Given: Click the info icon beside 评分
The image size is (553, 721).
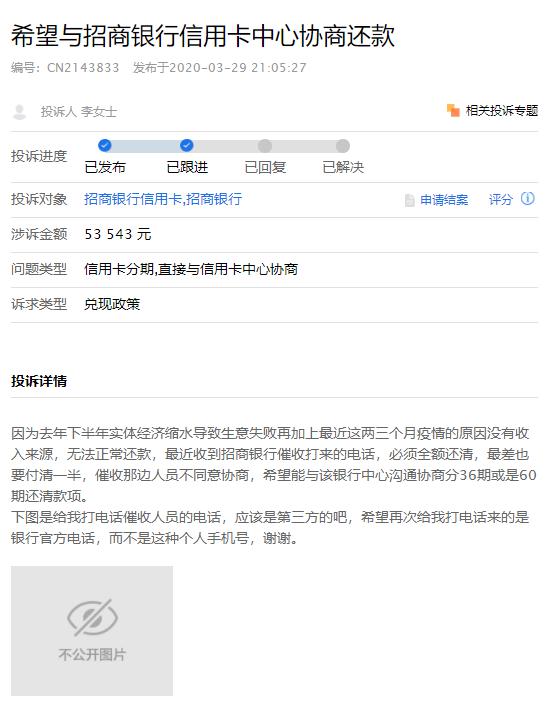Looking at the screenshot, I should (x=528, y=199).
